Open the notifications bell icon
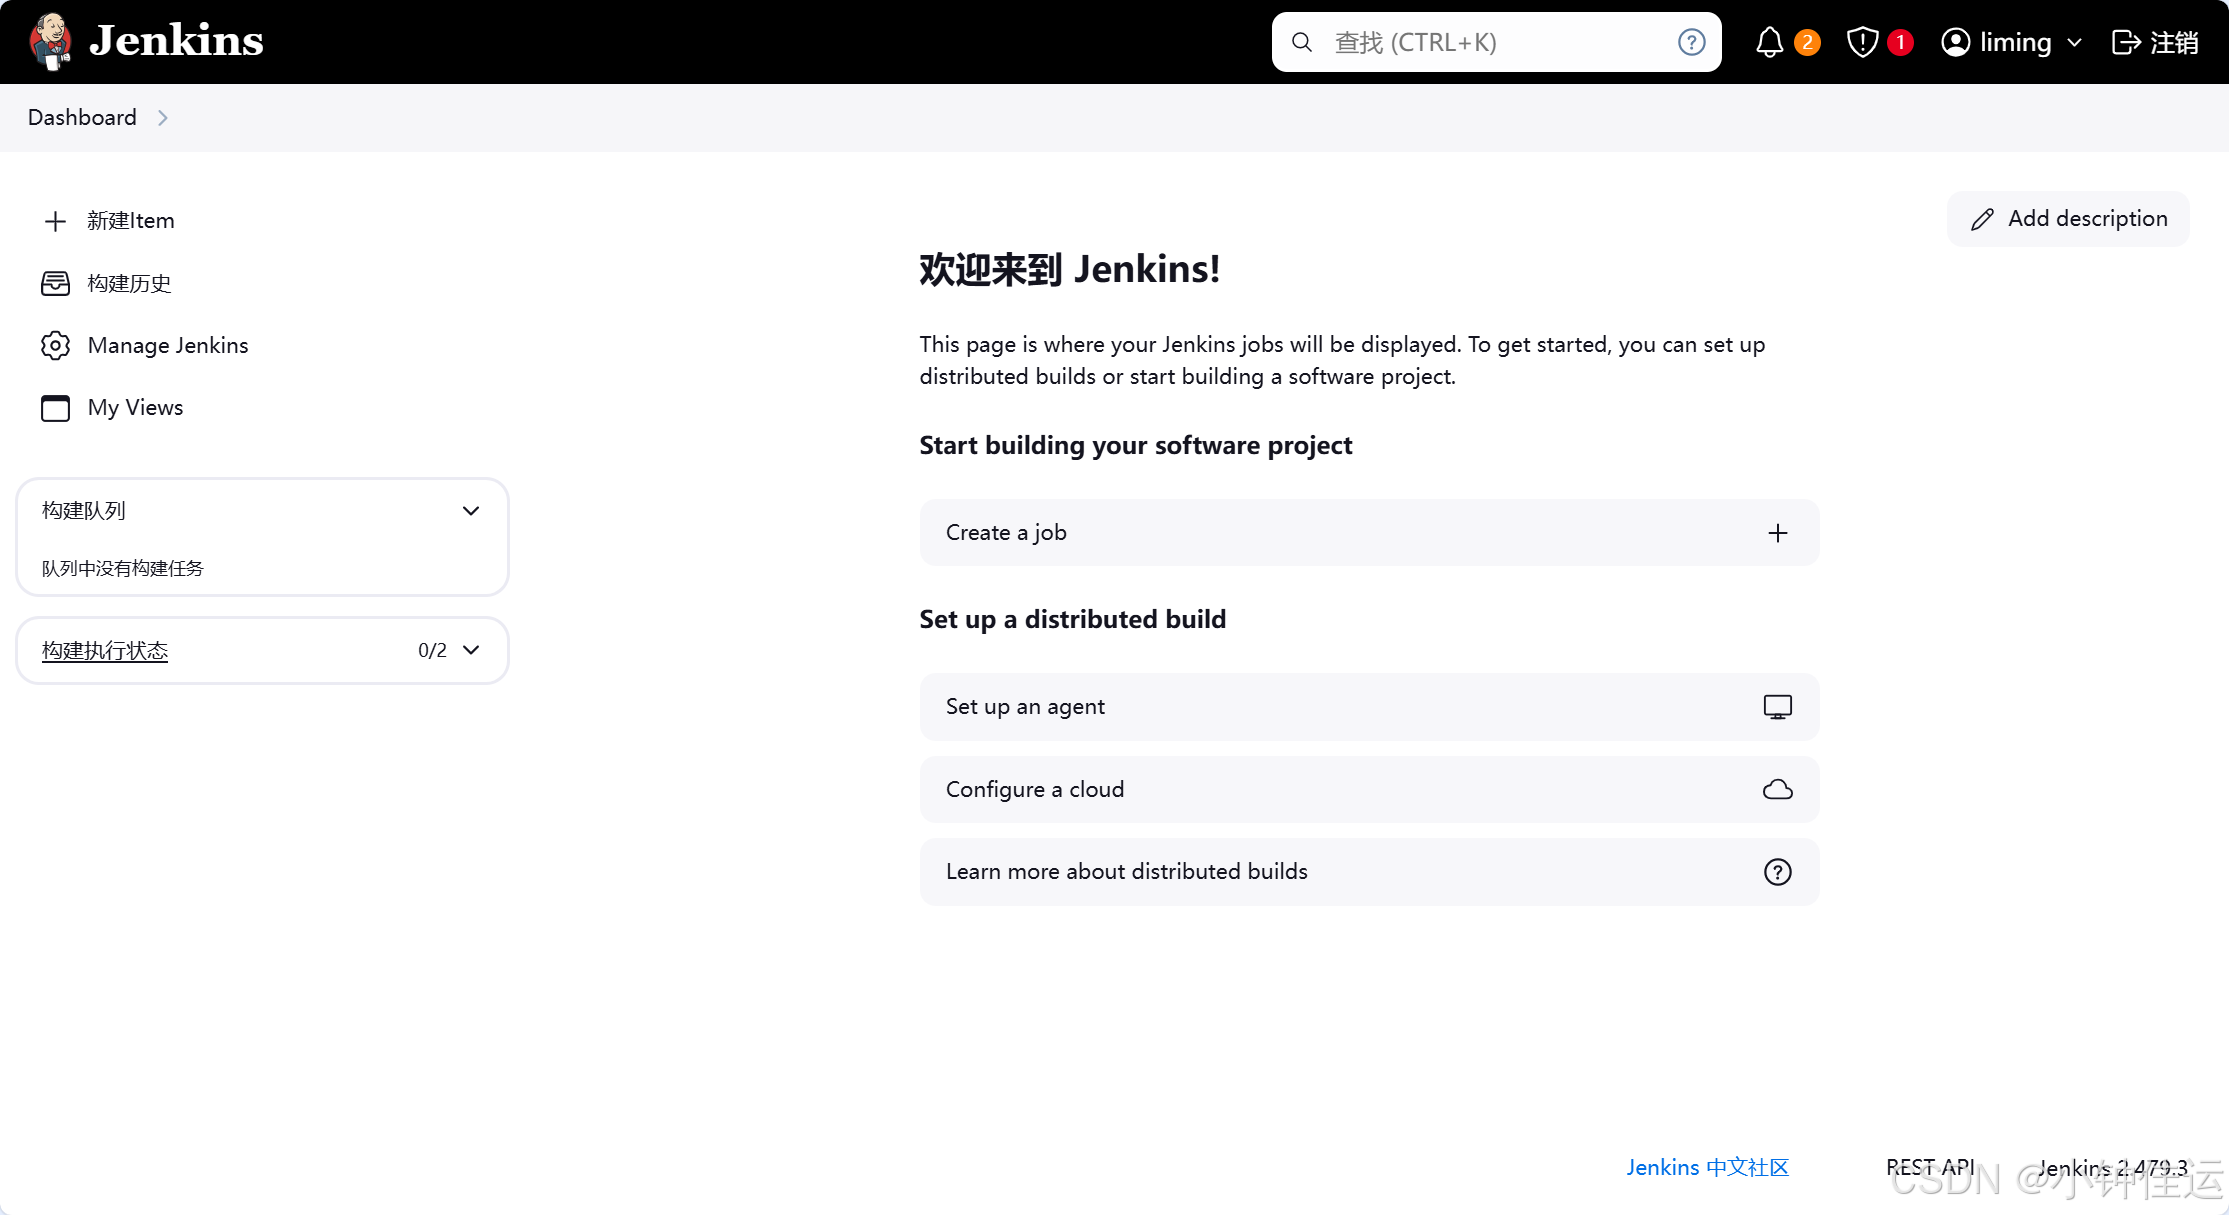Viewport: 2229px width, 1215px height. pyautogui.click(x=1769, y=42)
